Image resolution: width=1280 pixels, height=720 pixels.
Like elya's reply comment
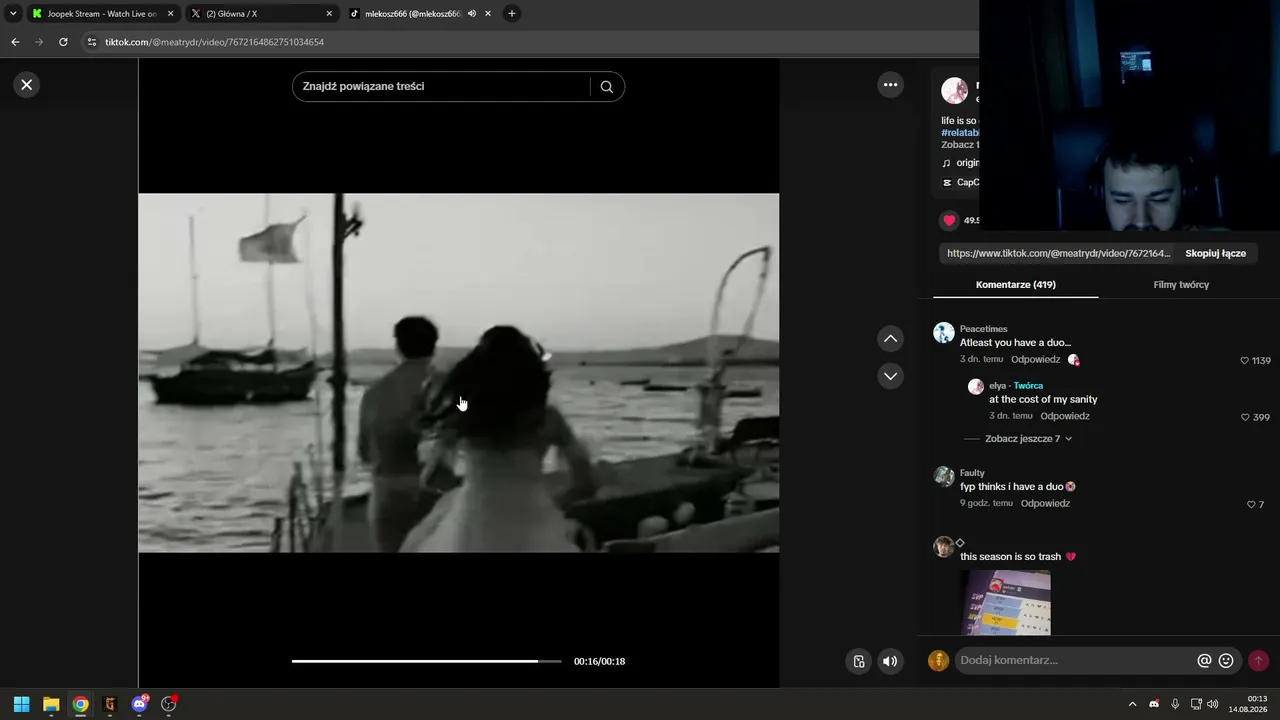point(1245,417)
